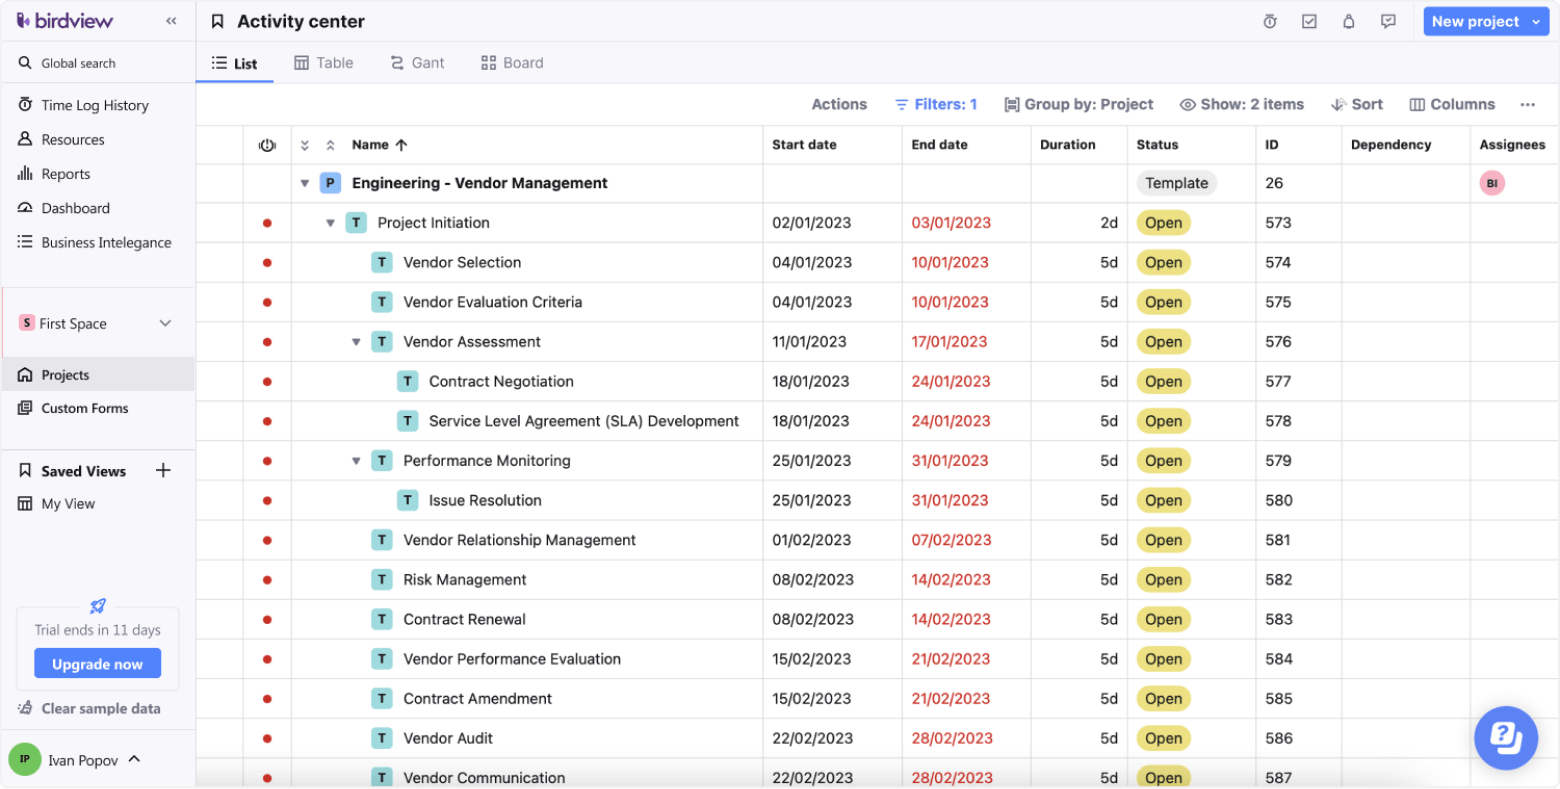Collapse the Performance Monitoring subtasks

tap(356, 461)
